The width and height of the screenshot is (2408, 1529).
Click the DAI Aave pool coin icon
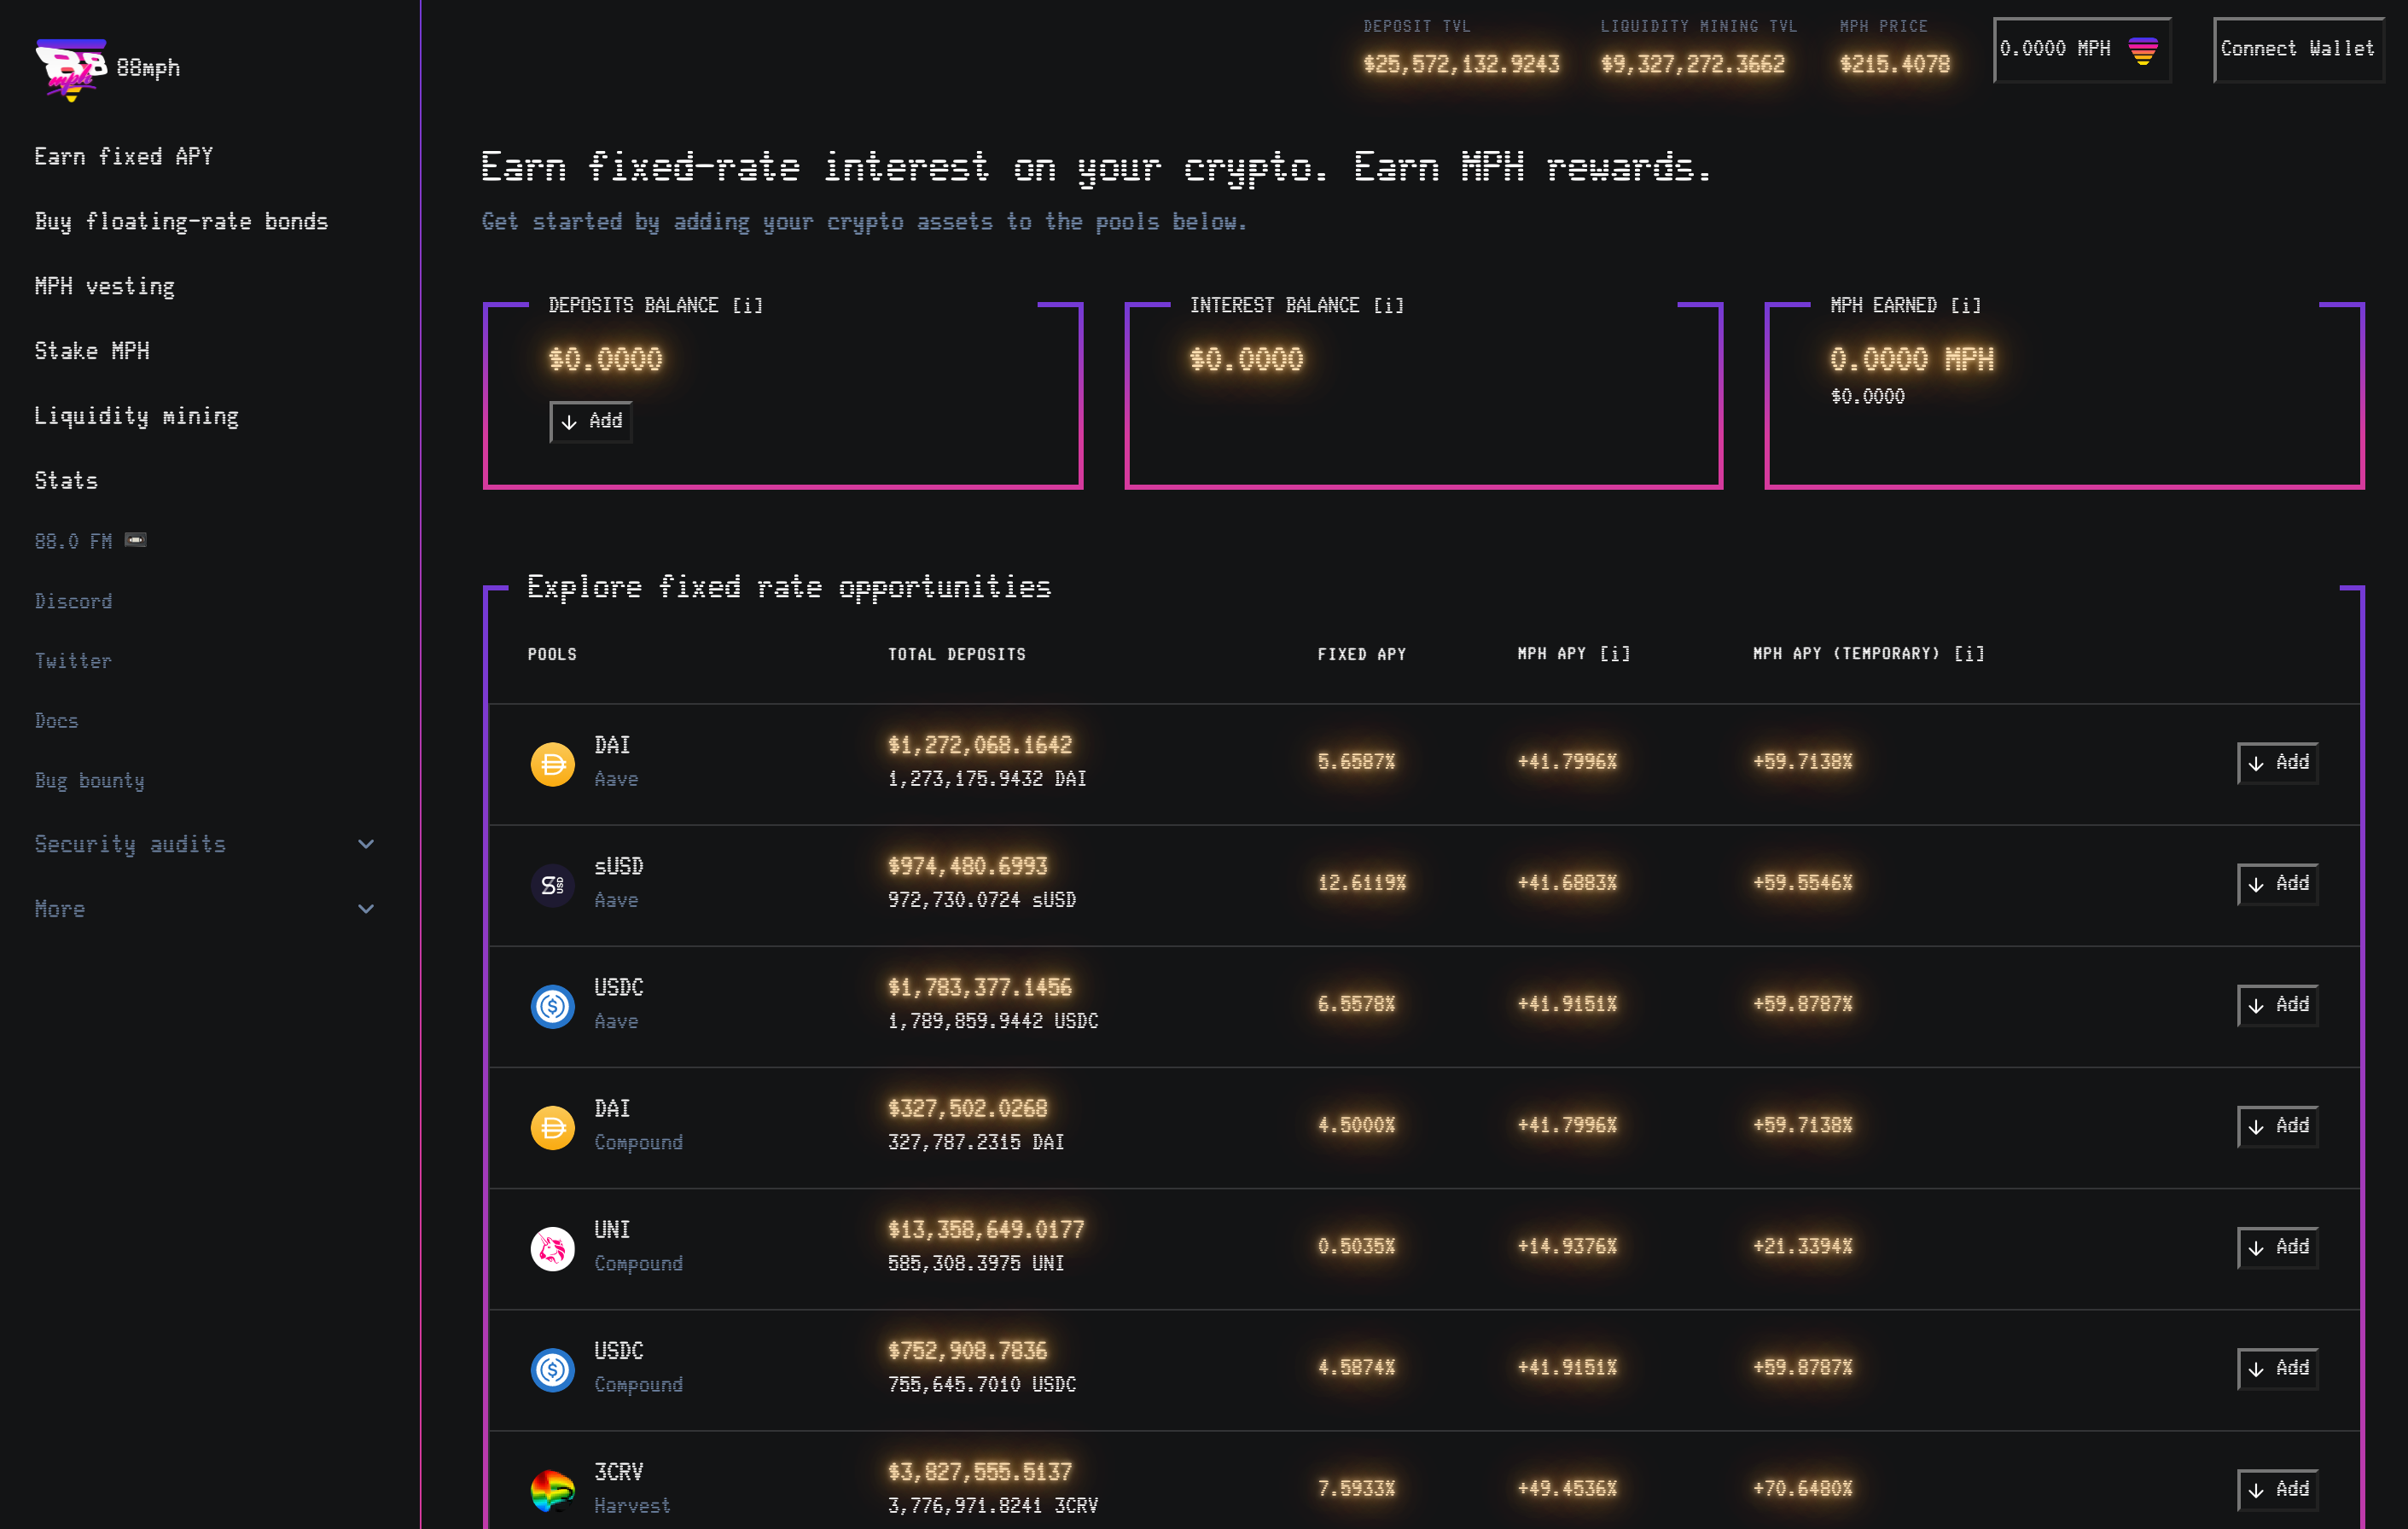(x=552, y=764)
